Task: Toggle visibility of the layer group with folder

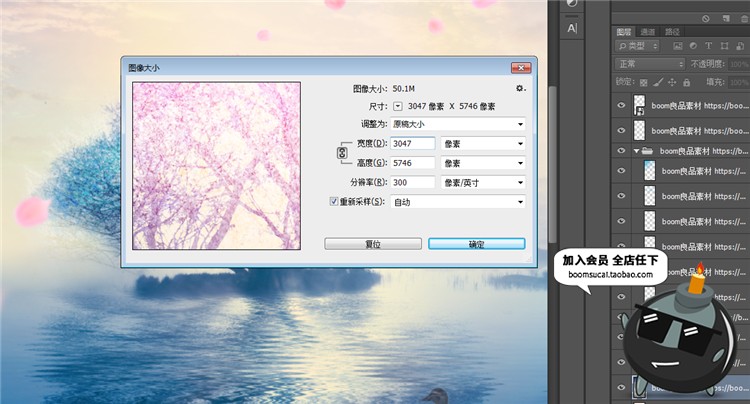Action: point(621,151)
